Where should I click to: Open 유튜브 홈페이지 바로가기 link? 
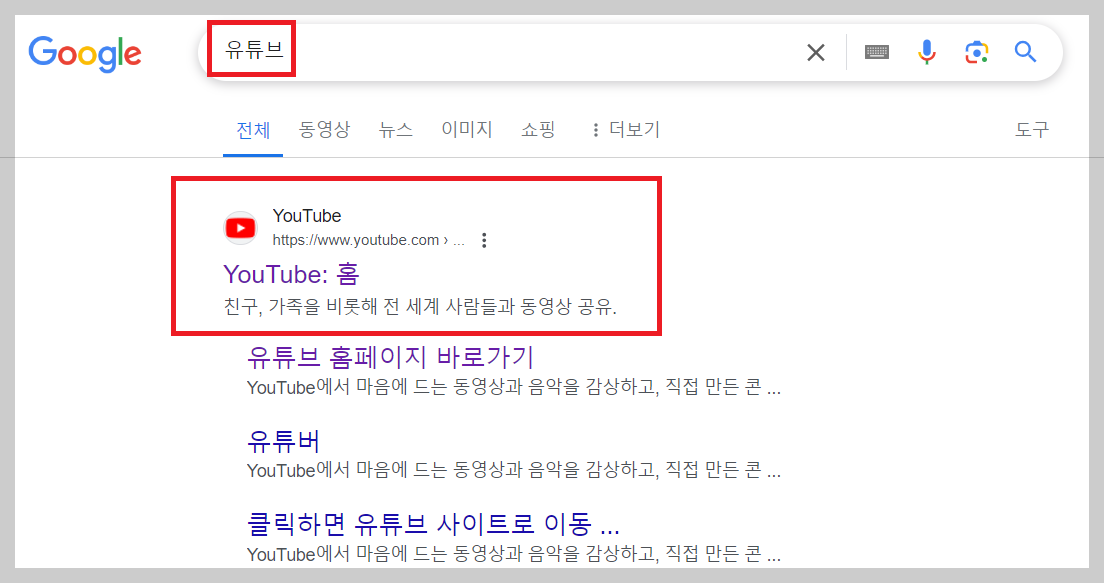(391, 357)
